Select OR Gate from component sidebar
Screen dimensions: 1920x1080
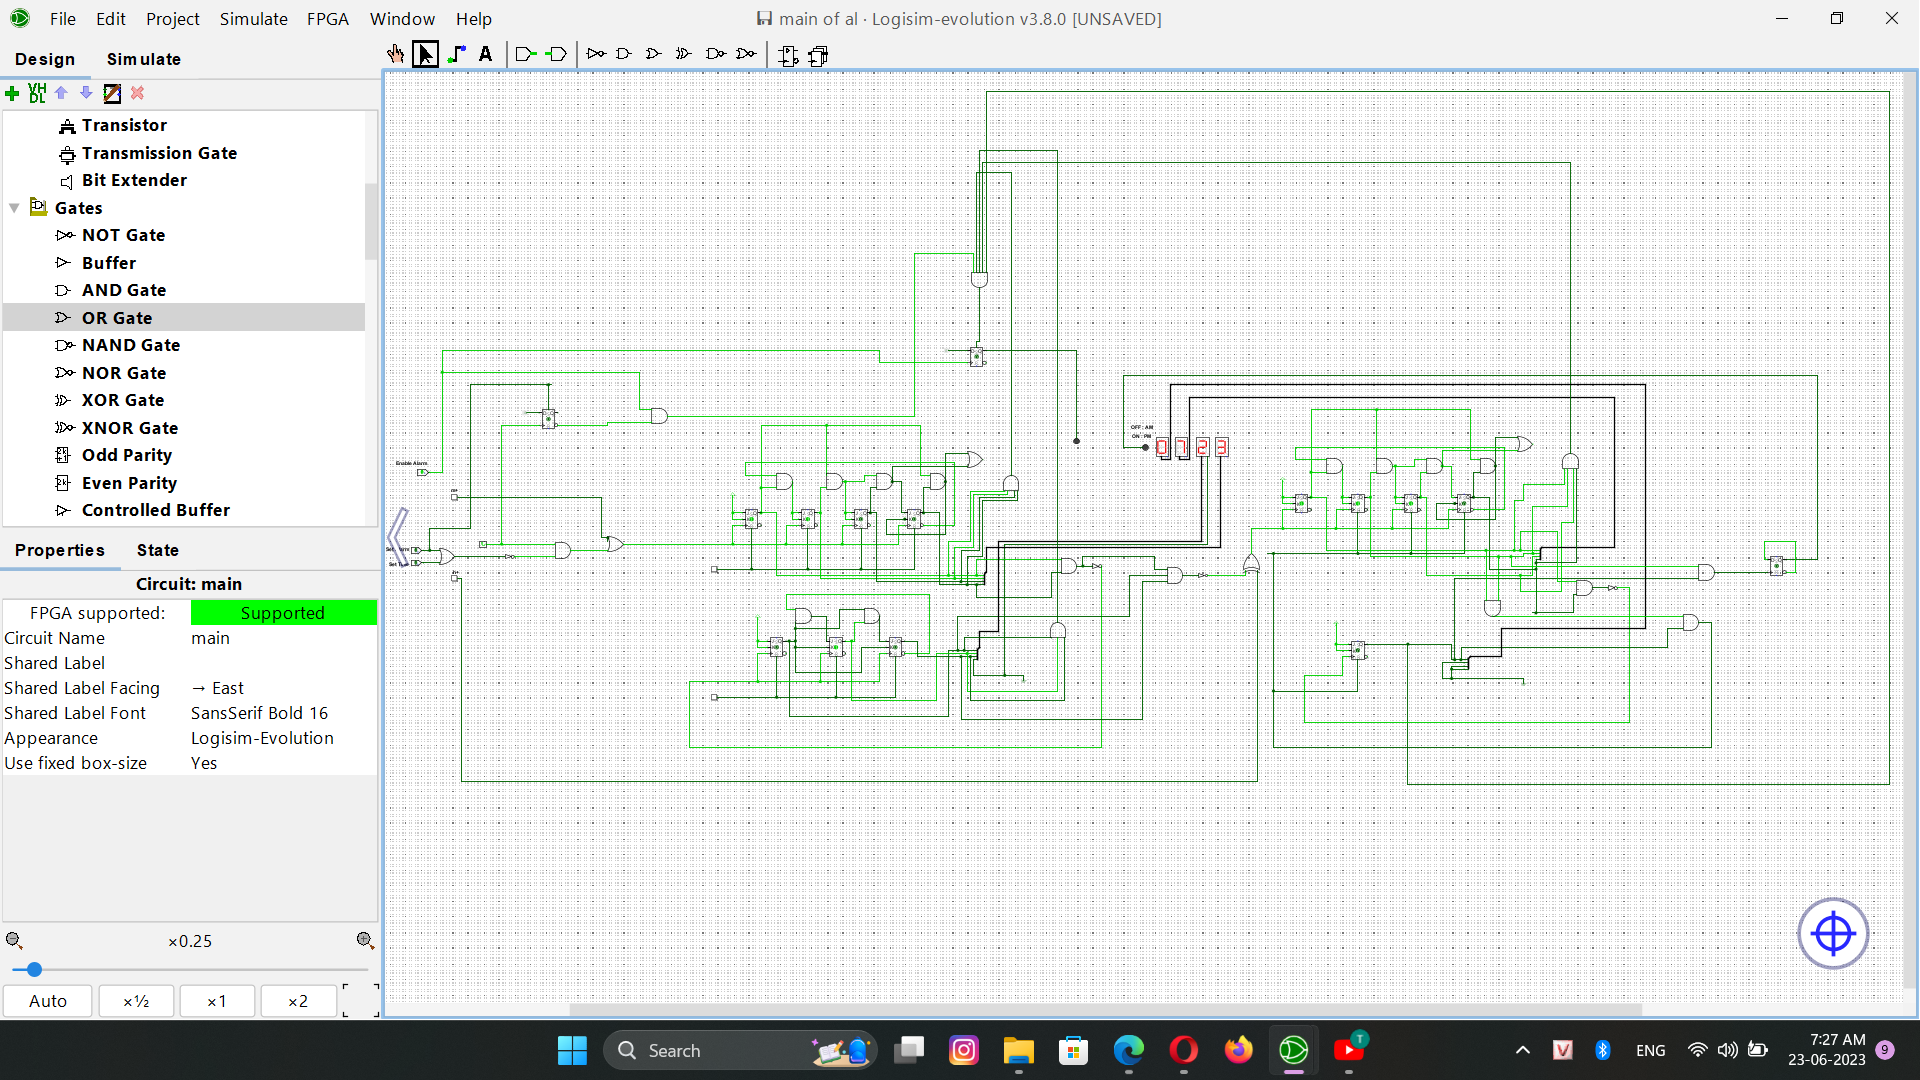pyautogui.click(x=116, y=316)
